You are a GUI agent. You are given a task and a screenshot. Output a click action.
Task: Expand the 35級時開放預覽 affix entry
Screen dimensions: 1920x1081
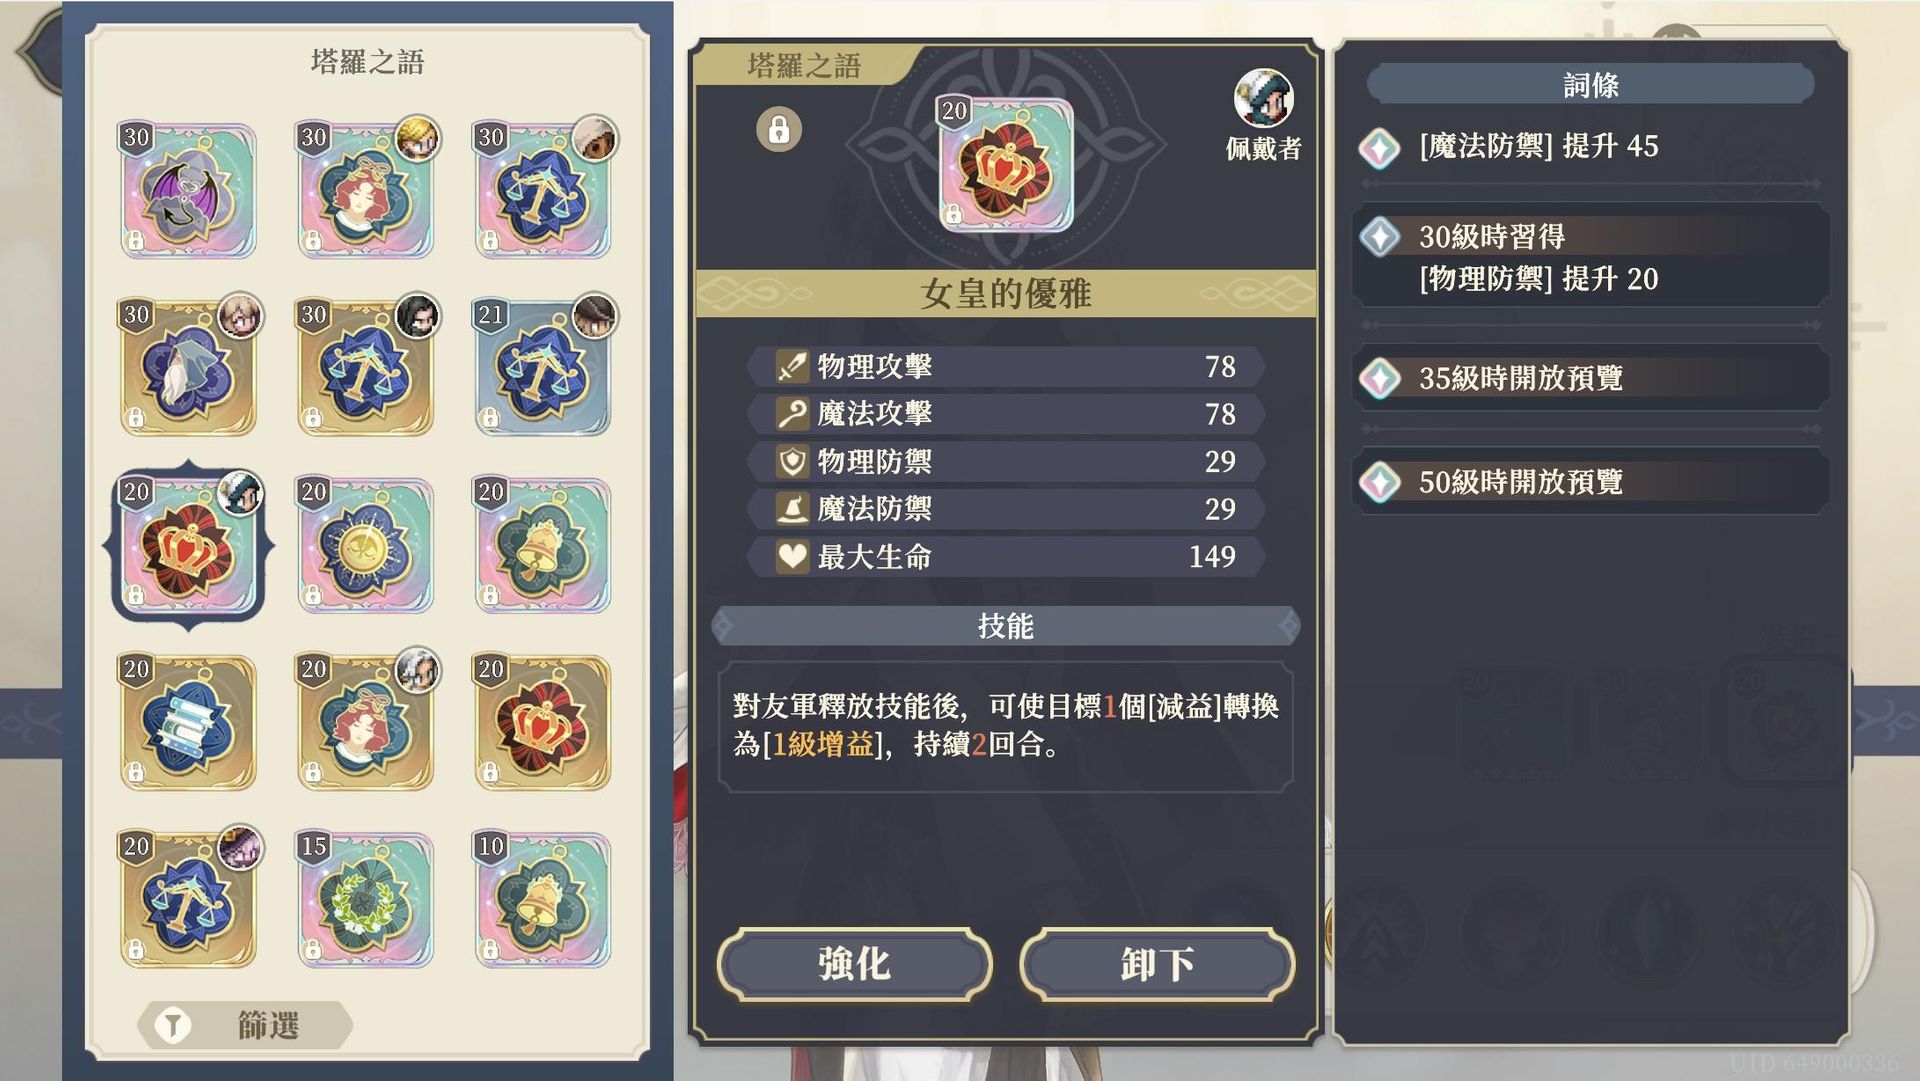coord(1591,378)
